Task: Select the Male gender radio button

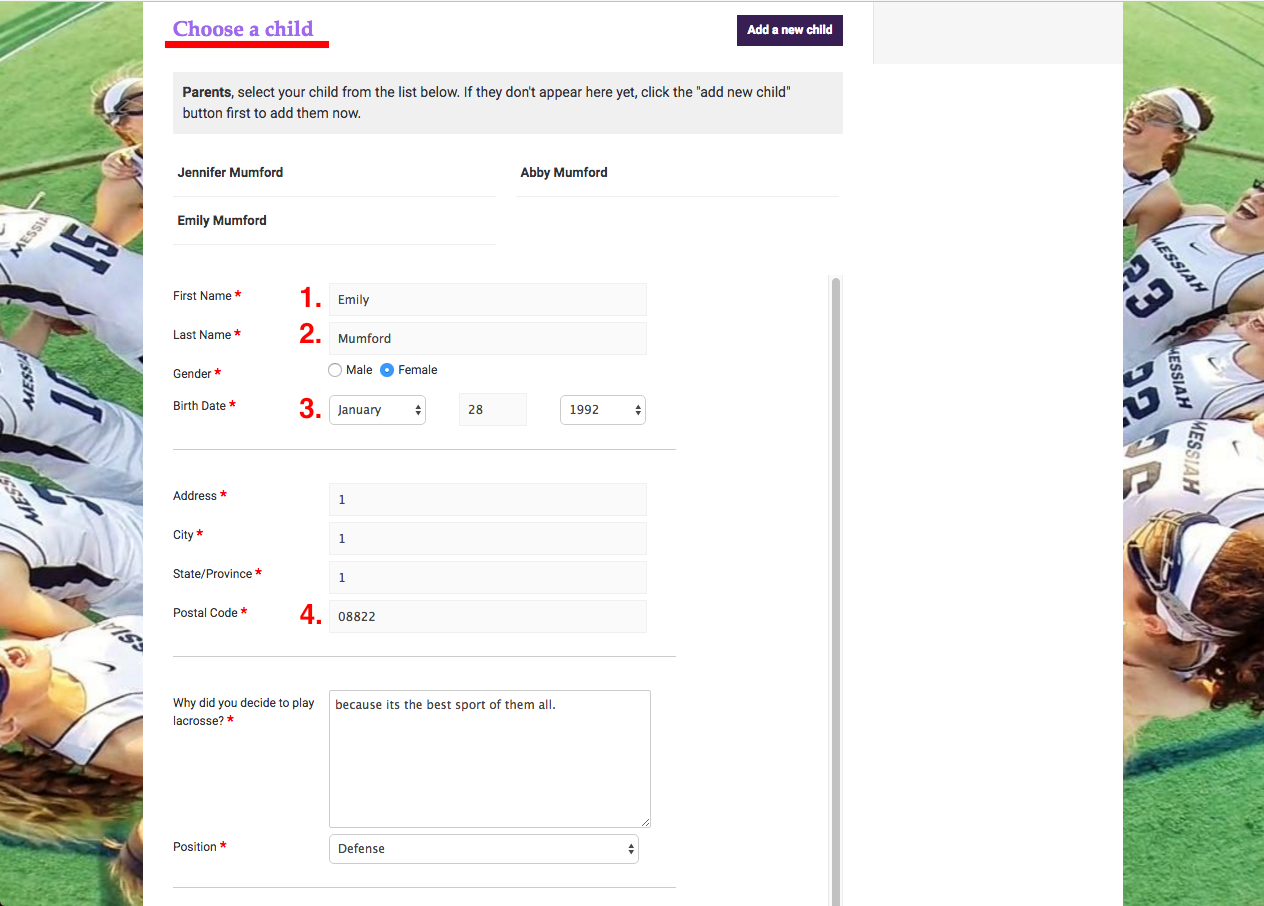Action: [x=335, y=370]
